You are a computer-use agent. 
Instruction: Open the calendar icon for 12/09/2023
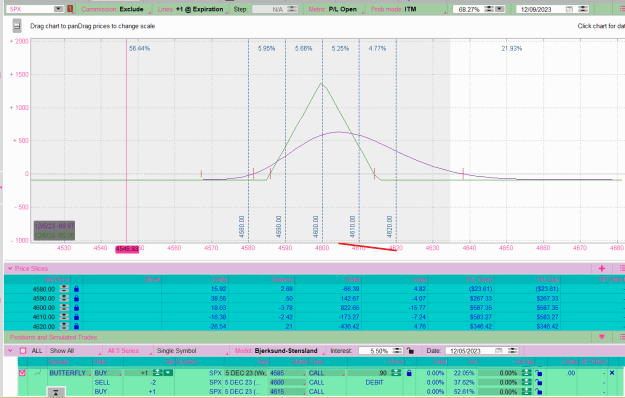coord(570,9)
